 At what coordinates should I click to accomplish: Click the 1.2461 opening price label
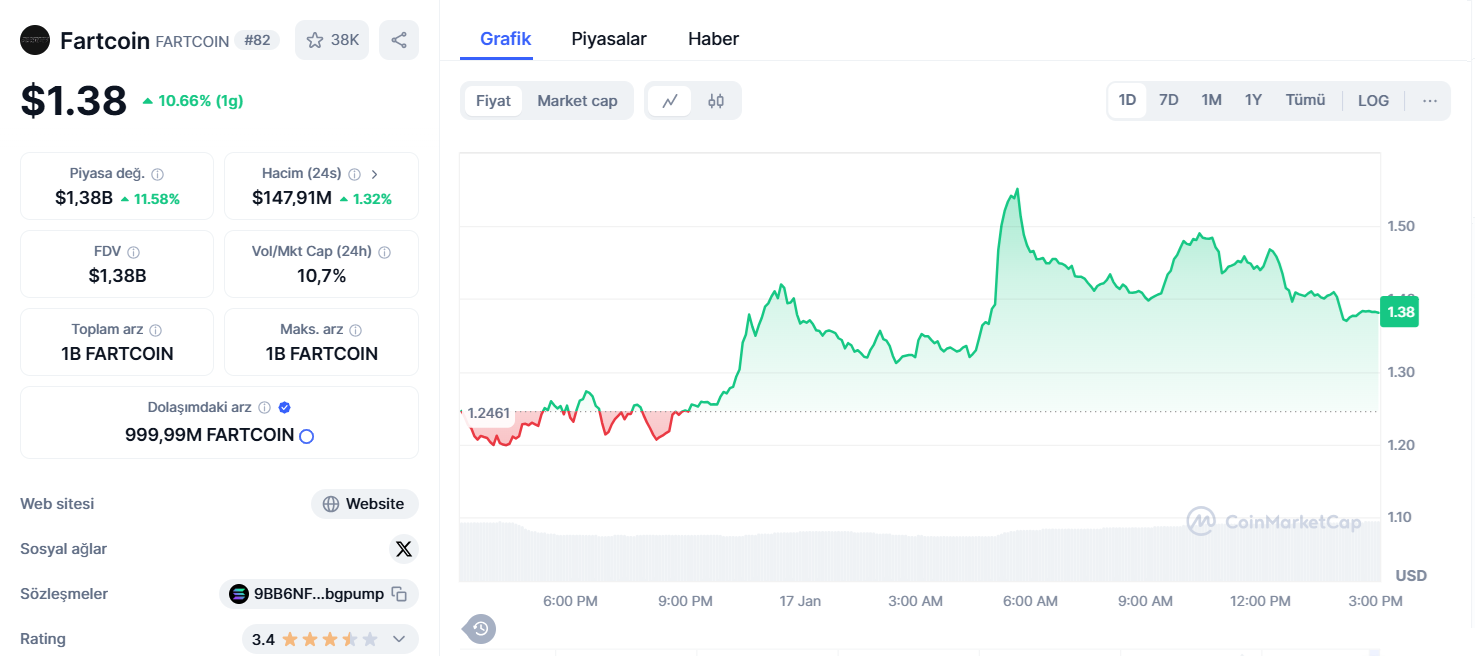tap(489, 412)
